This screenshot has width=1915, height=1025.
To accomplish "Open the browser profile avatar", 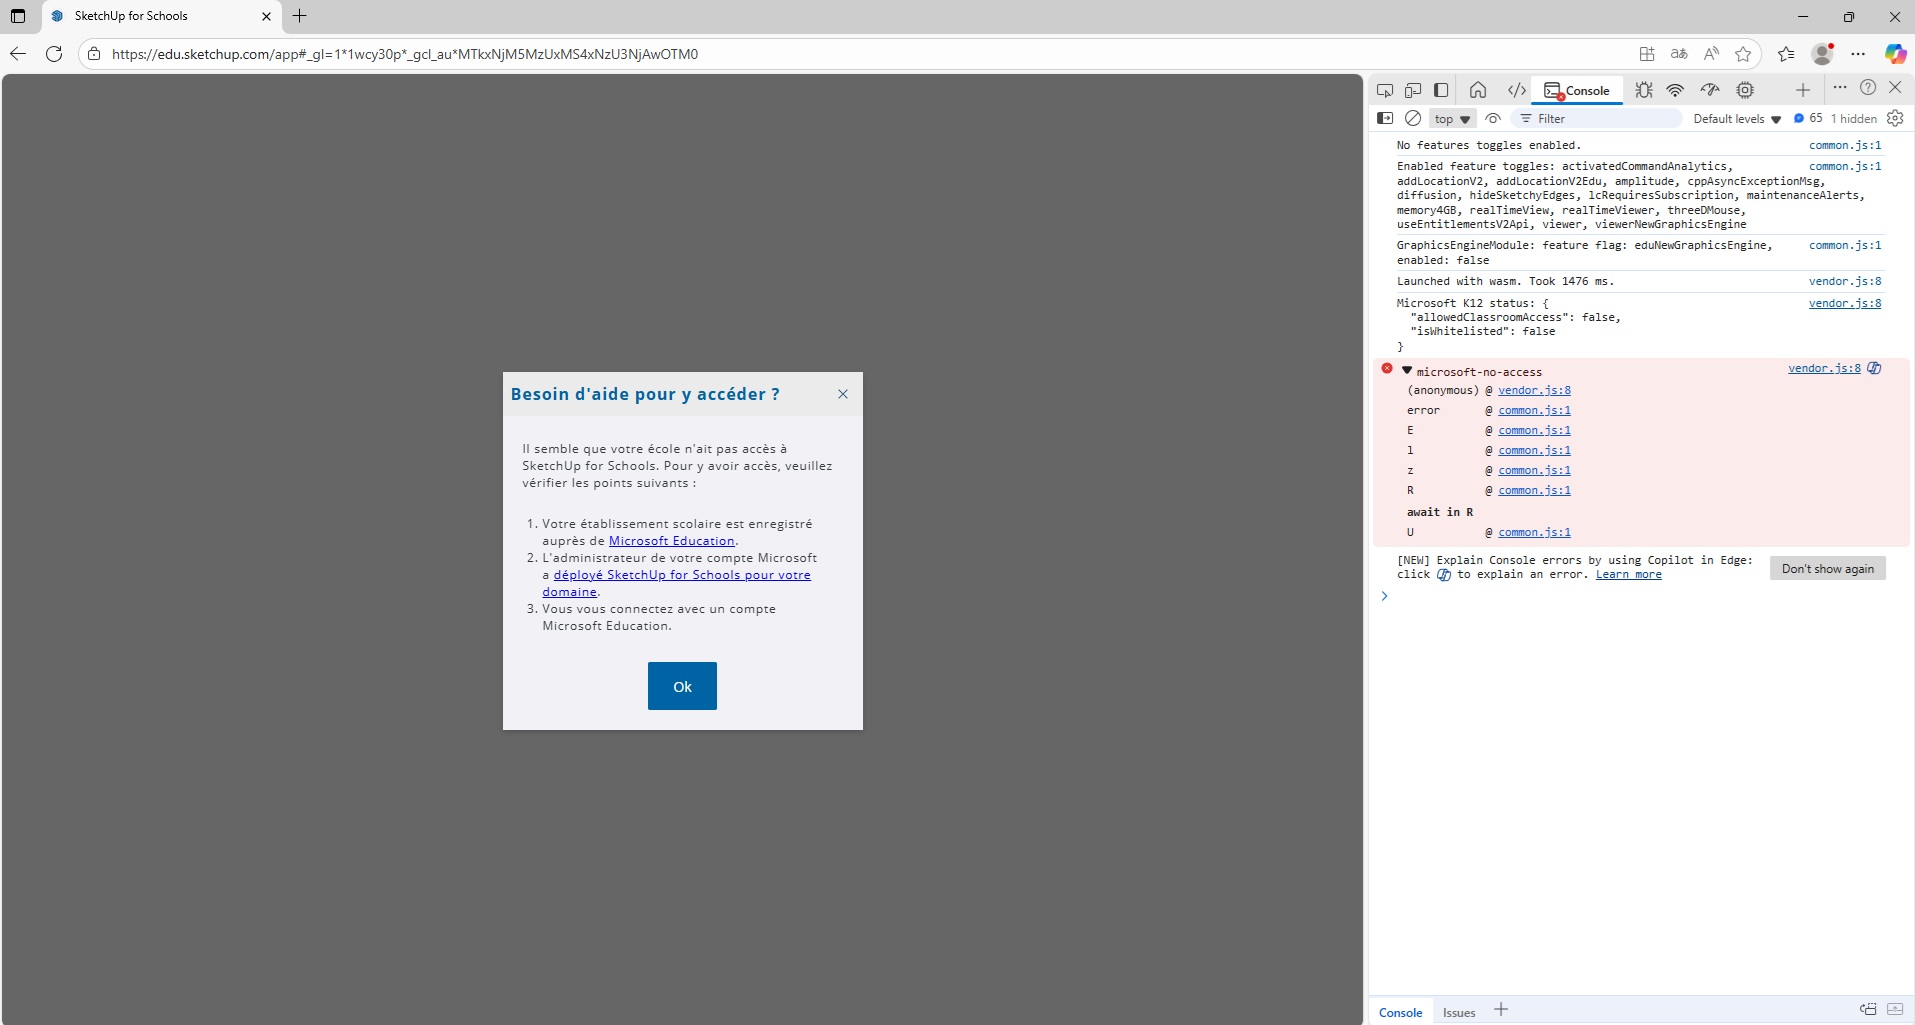I will (1823, 54).
